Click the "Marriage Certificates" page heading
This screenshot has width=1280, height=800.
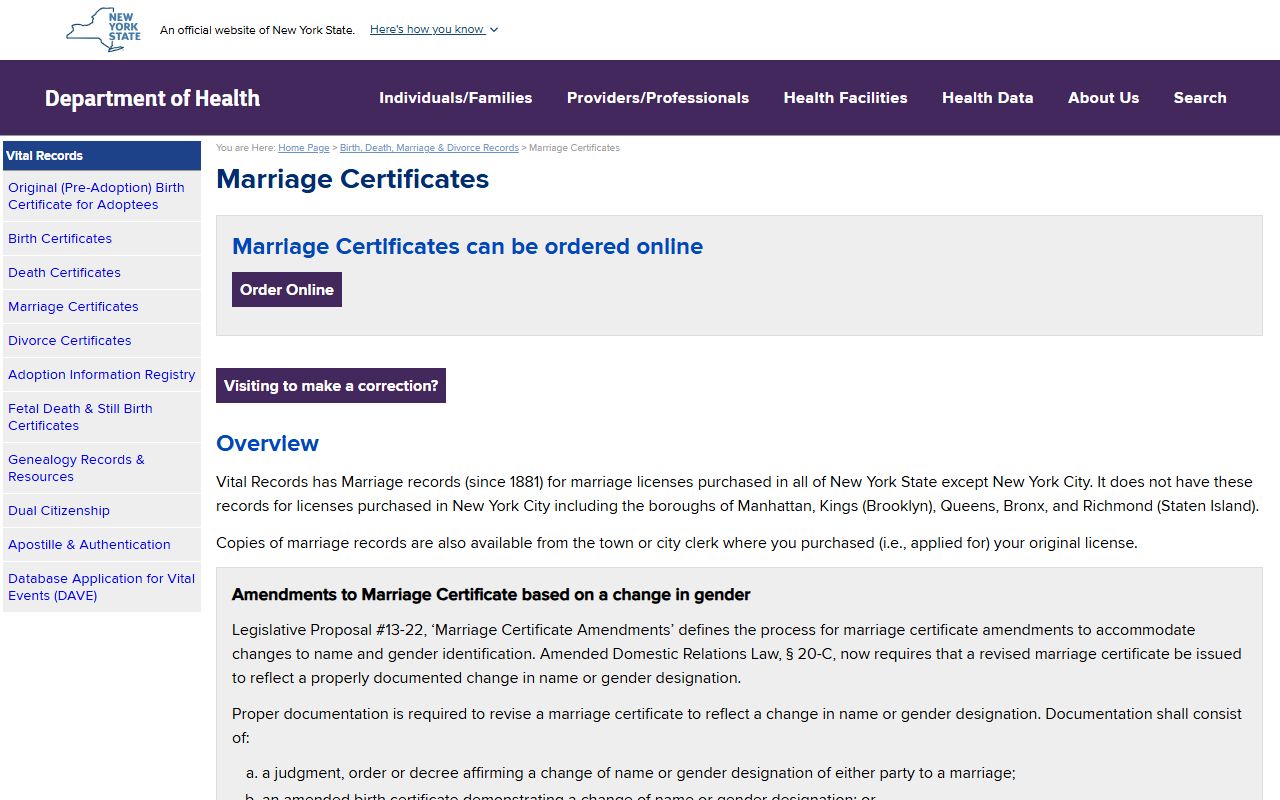click(352, 179)
